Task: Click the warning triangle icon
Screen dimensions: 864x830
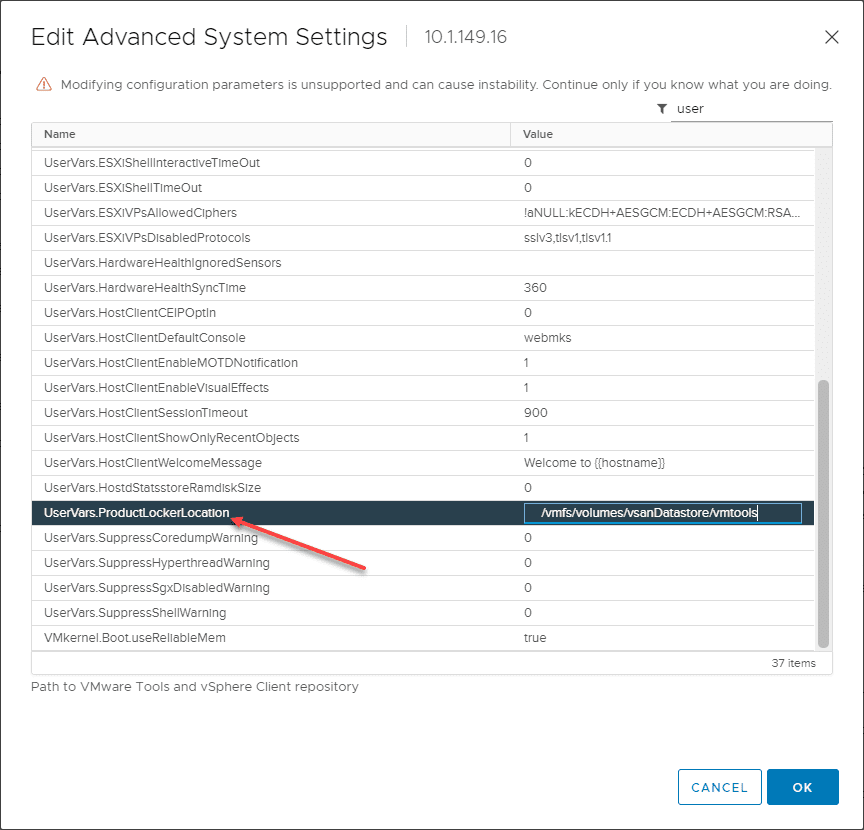Action: click(44, 84)
